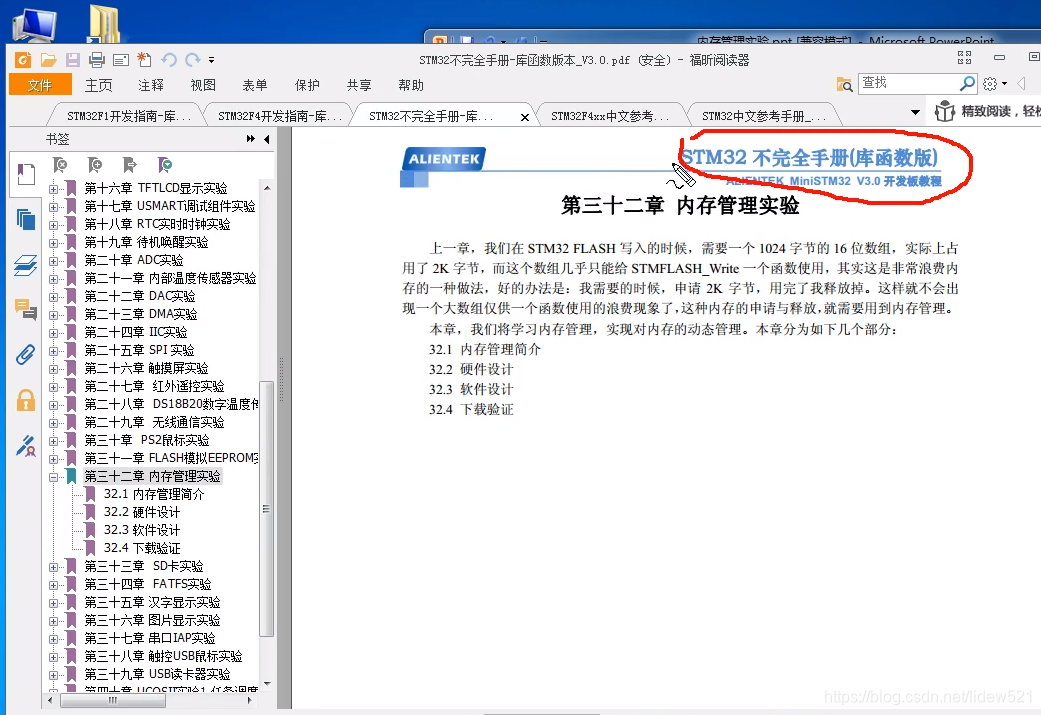Save the document with the disk icon
This screenshot has height=715, width=1041.
click(72, 60)
